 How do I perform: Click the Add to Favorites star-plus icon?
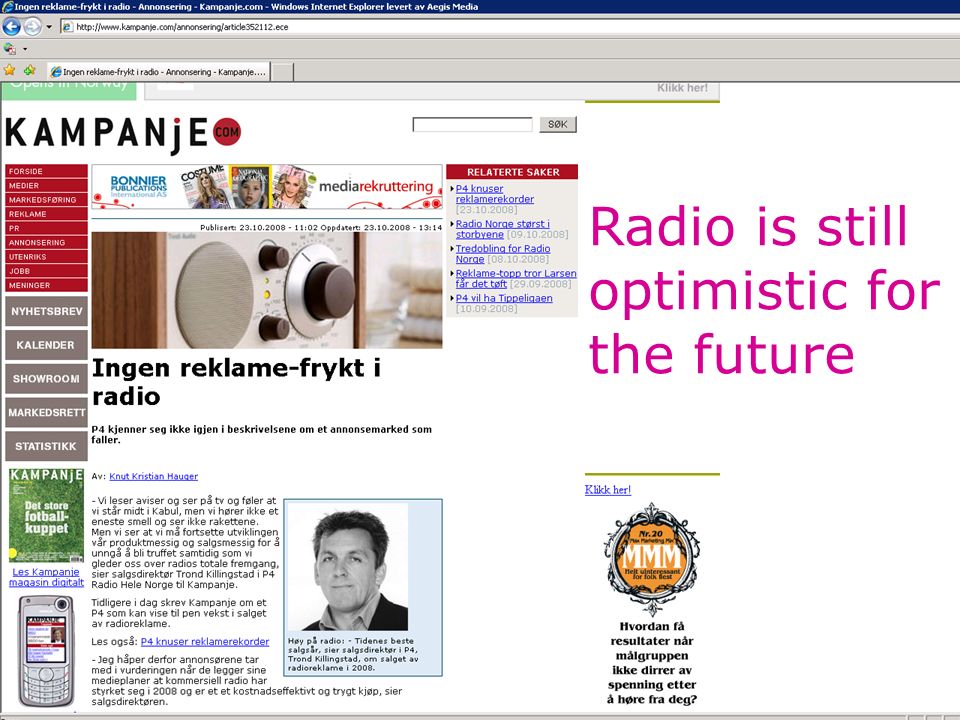click(29, 70)
